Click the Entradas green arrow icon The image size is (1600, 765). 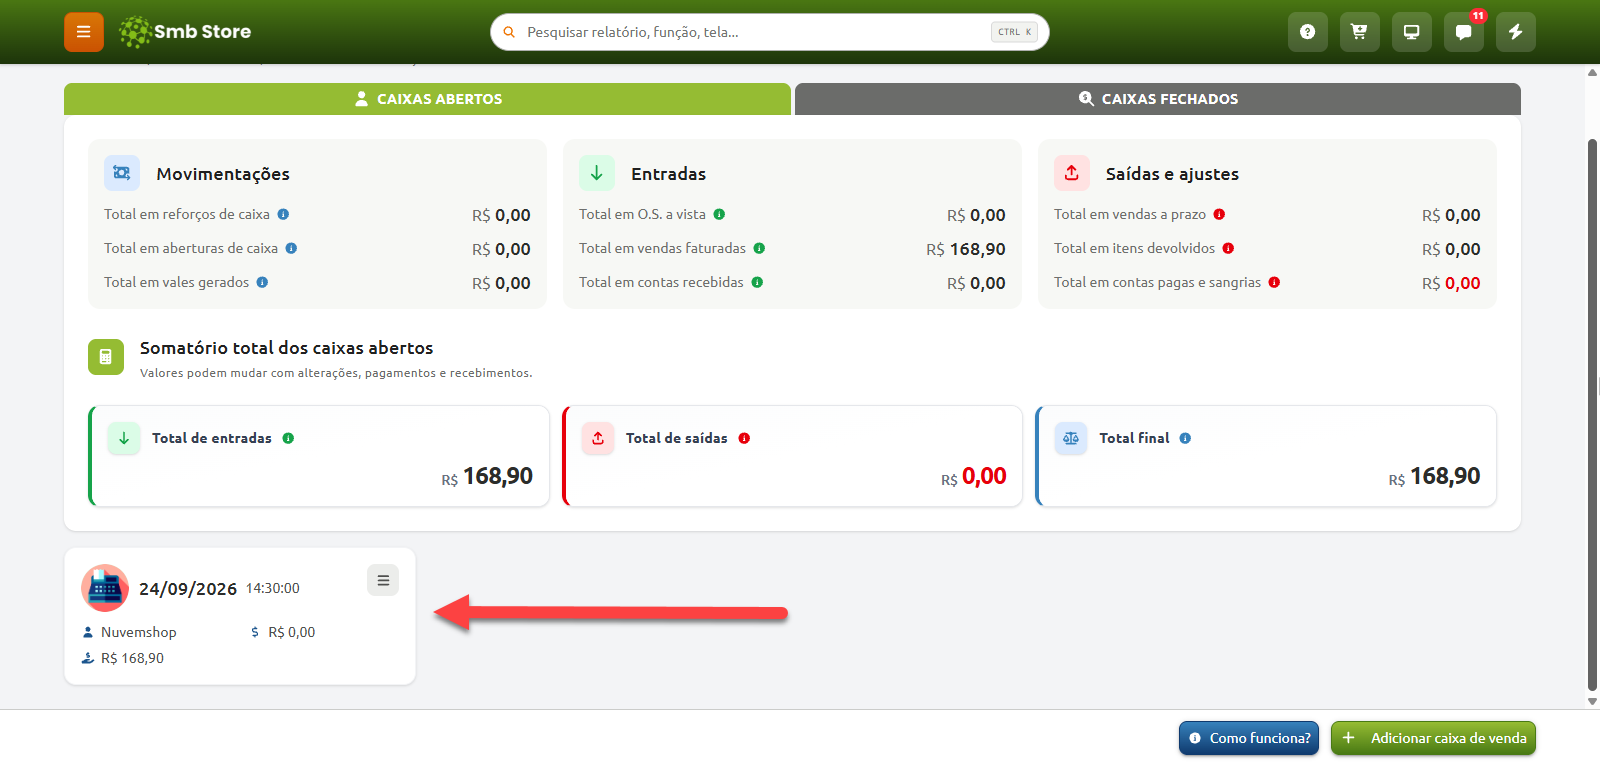pos(597,173)
